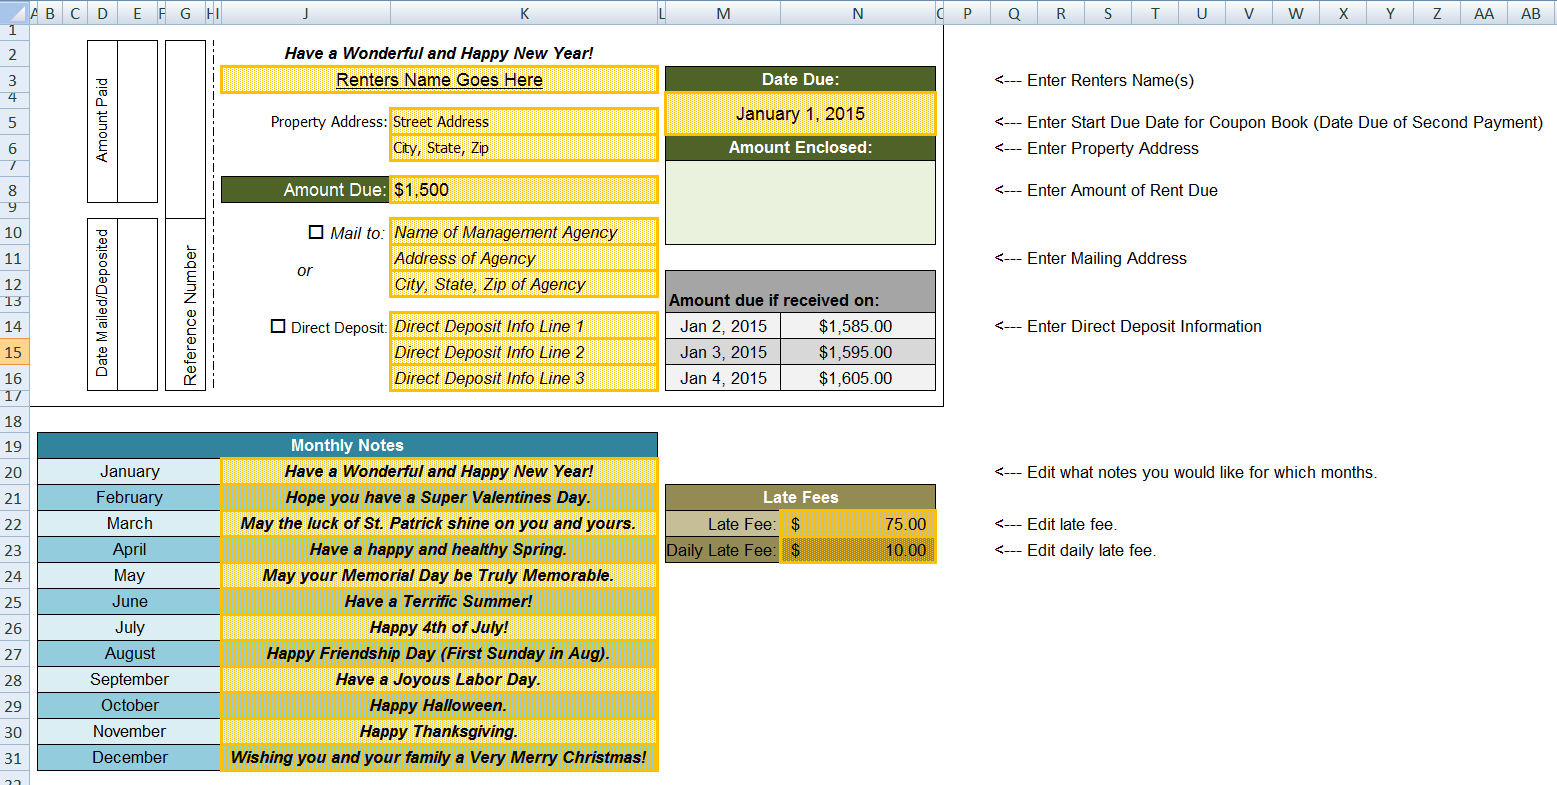
Task: Select the 'January 1, 2015' due date cell
Action: tap(800, 114)
